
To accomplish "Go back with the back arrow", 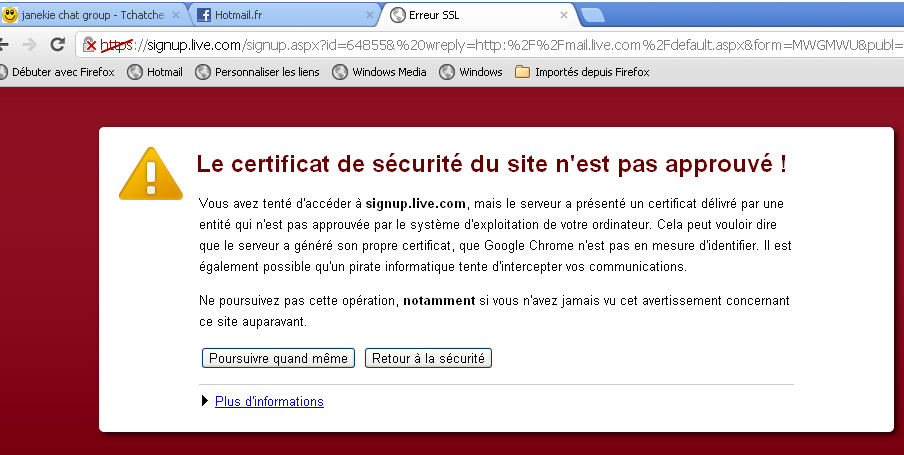I will (4, 44).
